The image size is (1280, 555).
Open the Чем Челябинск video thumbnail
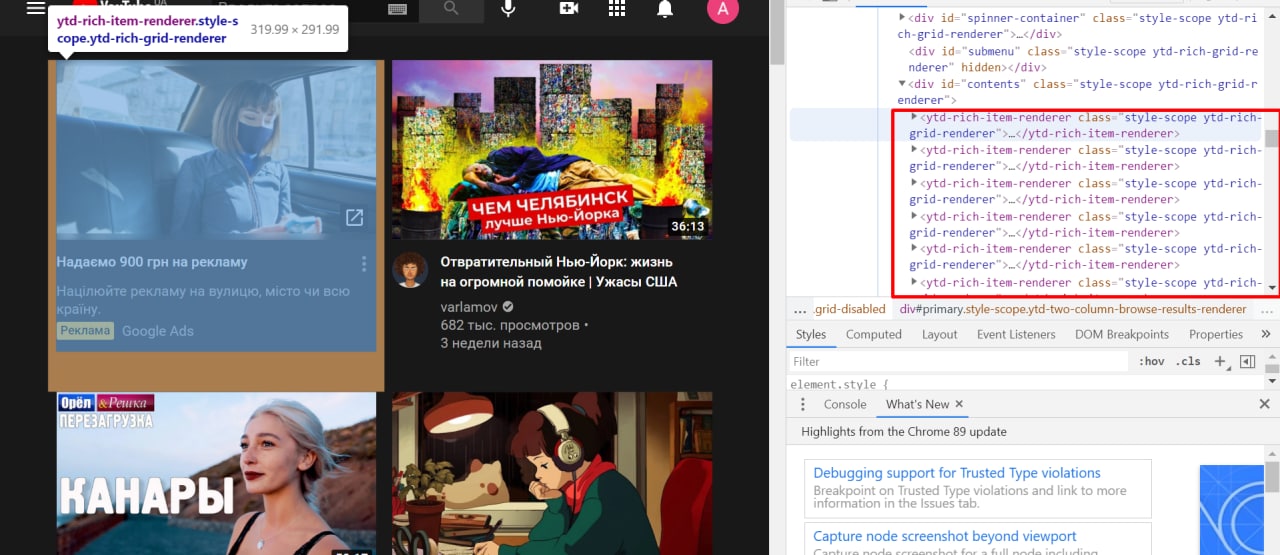(552, 150)
